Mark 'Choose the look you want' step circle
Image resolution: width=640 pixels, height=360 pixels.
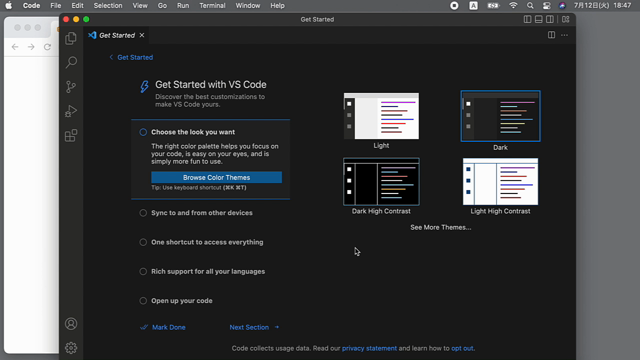tap(143, 132)
